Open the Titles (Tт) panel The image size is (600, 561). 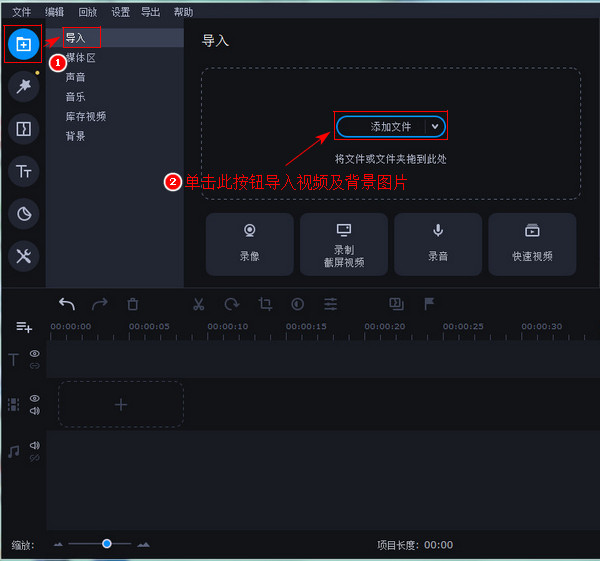click(23, 171)
